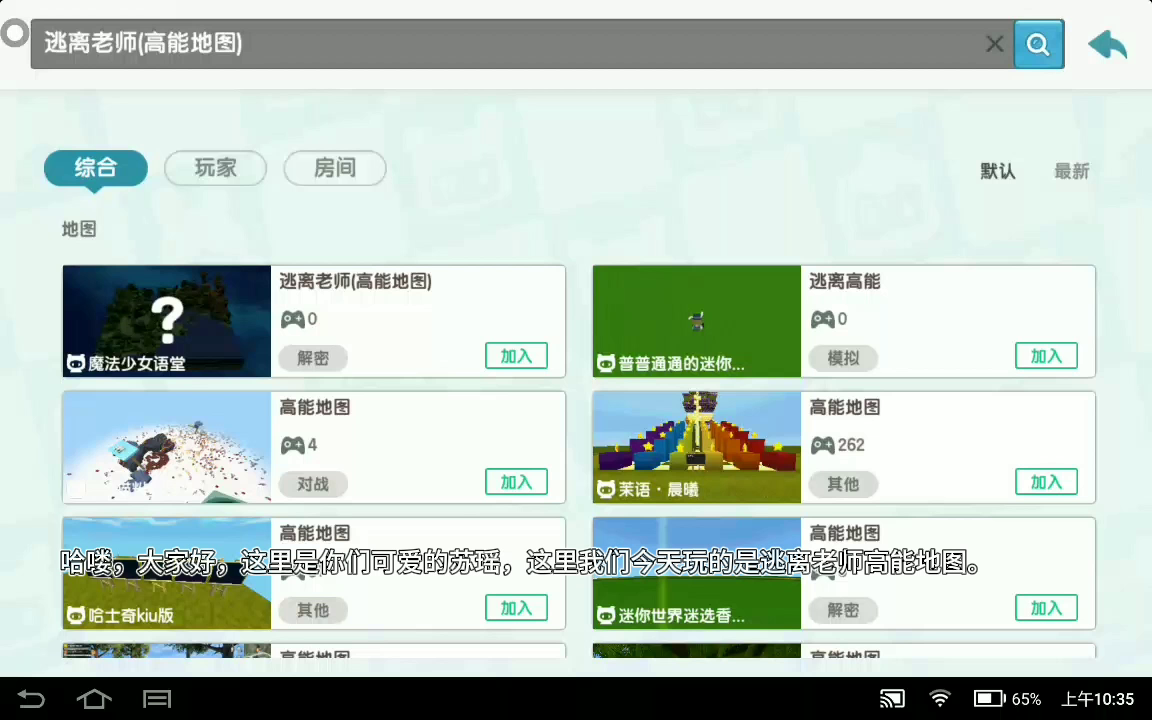
Task: Tap the blue back arrow icon
Action: 1107,45
